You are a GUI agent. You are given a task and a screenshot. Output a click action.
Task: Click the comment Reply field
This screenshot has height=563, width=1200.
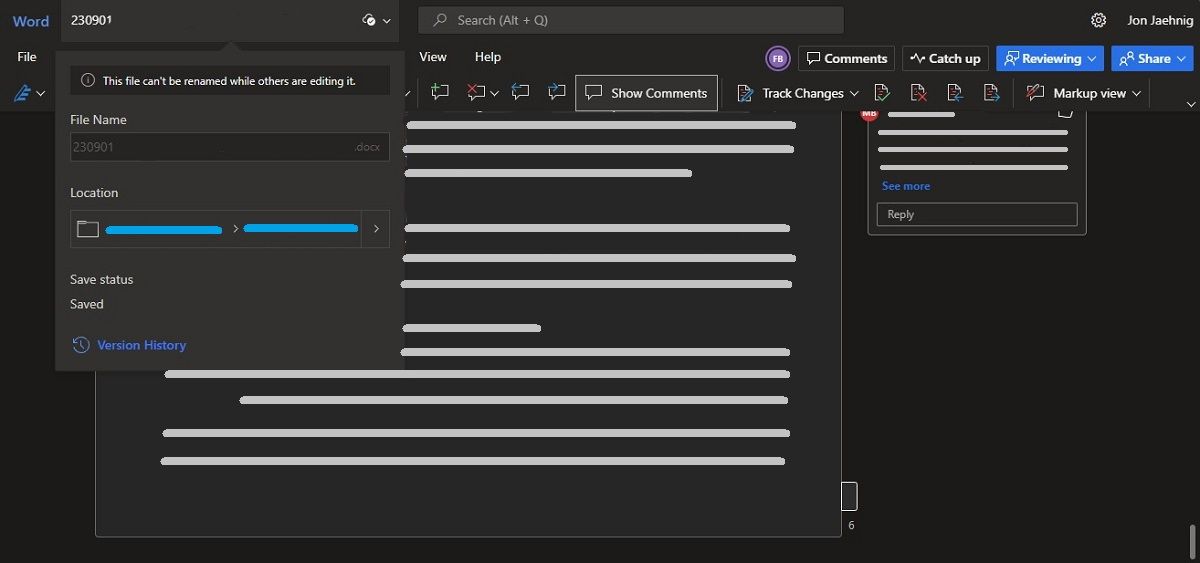pos(976,214)
